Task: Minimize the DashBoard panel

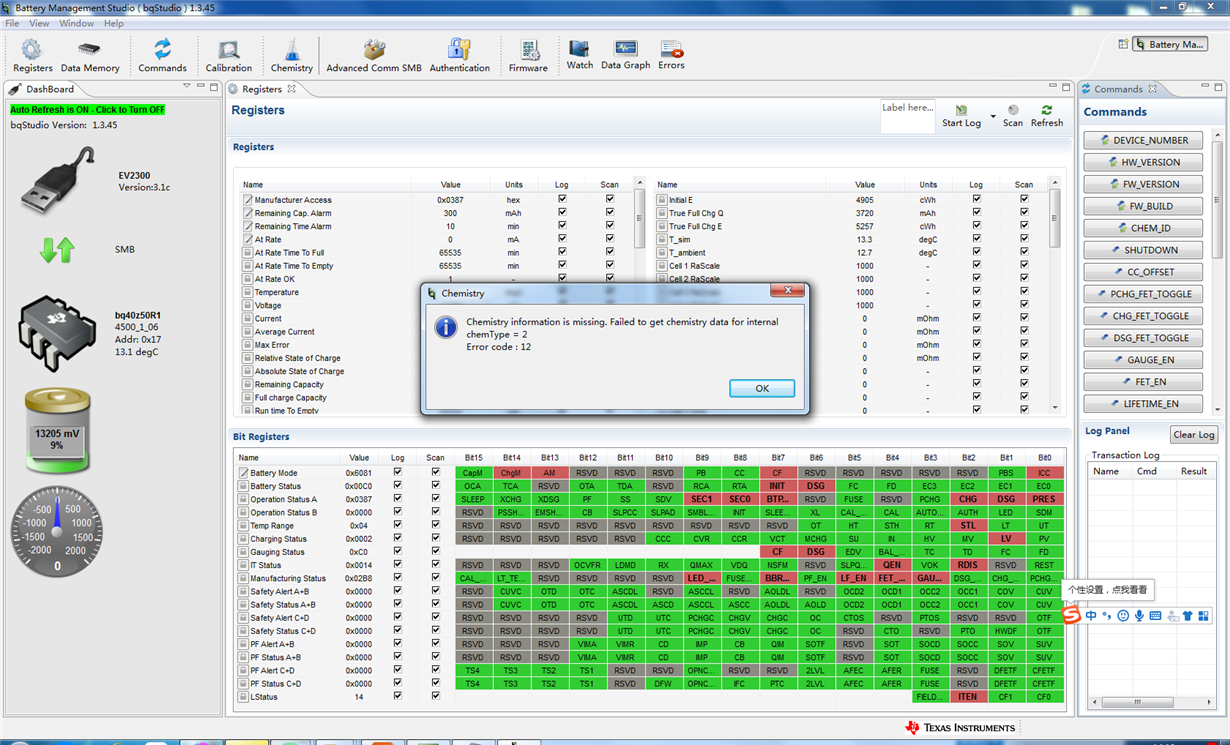Action: pos(201,87)
